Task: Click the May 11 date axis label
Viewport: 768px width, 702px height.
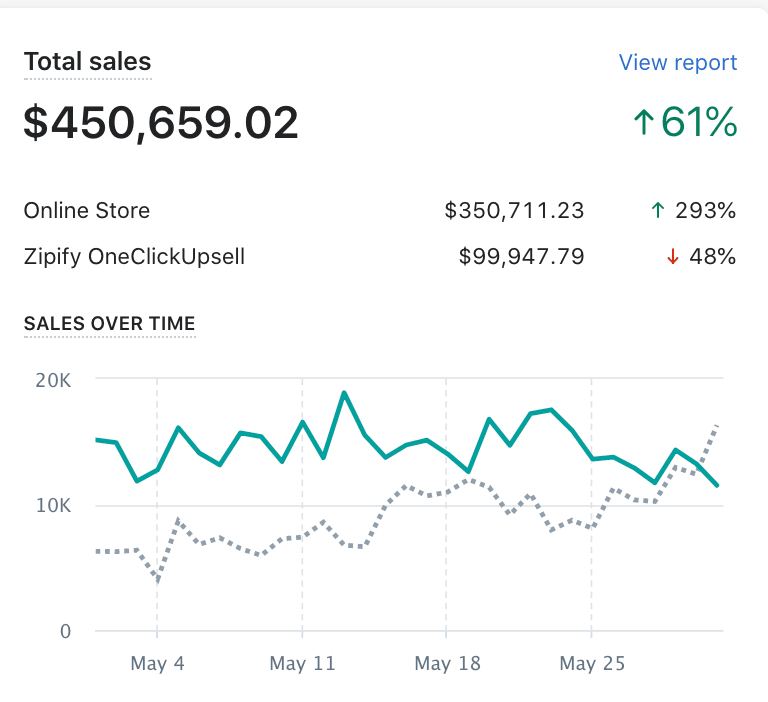Action: point(302,664)
